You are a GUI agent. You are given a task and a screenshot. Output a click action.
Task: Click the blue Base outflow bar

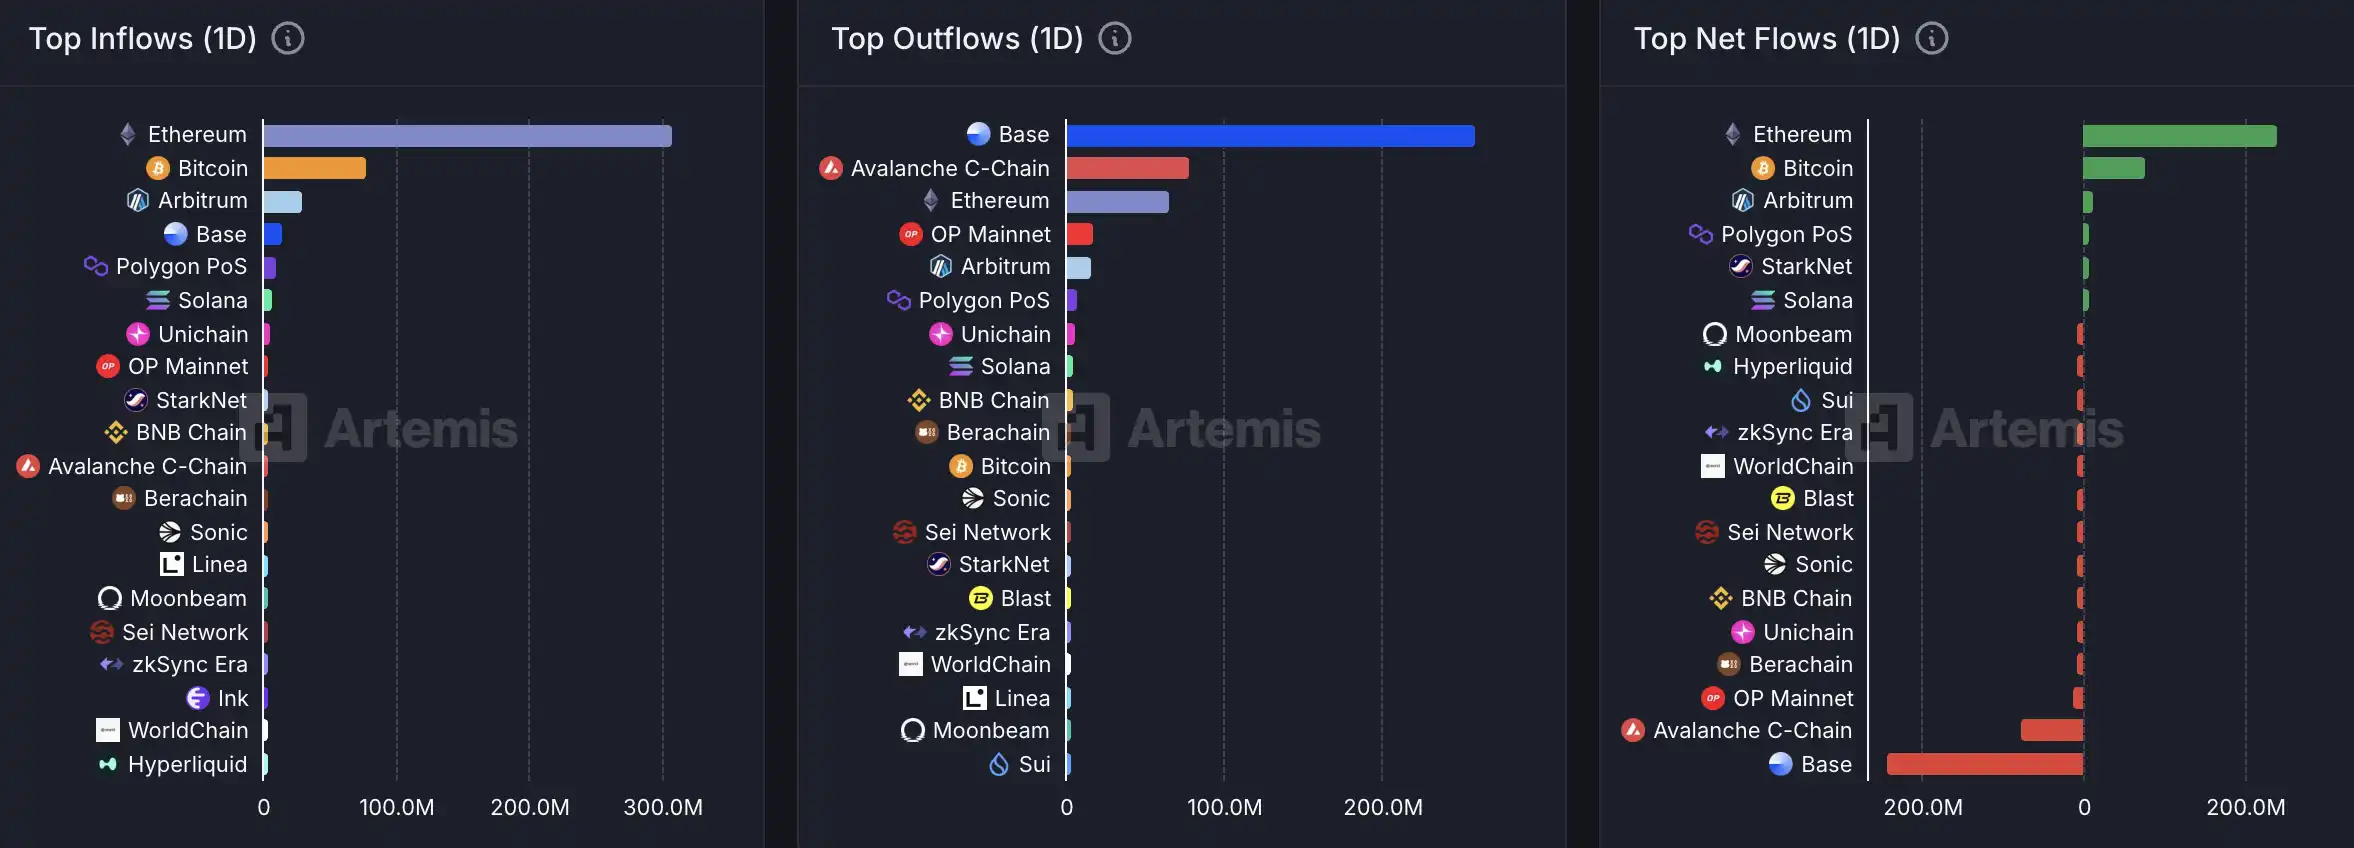[x=1270, y=136]
